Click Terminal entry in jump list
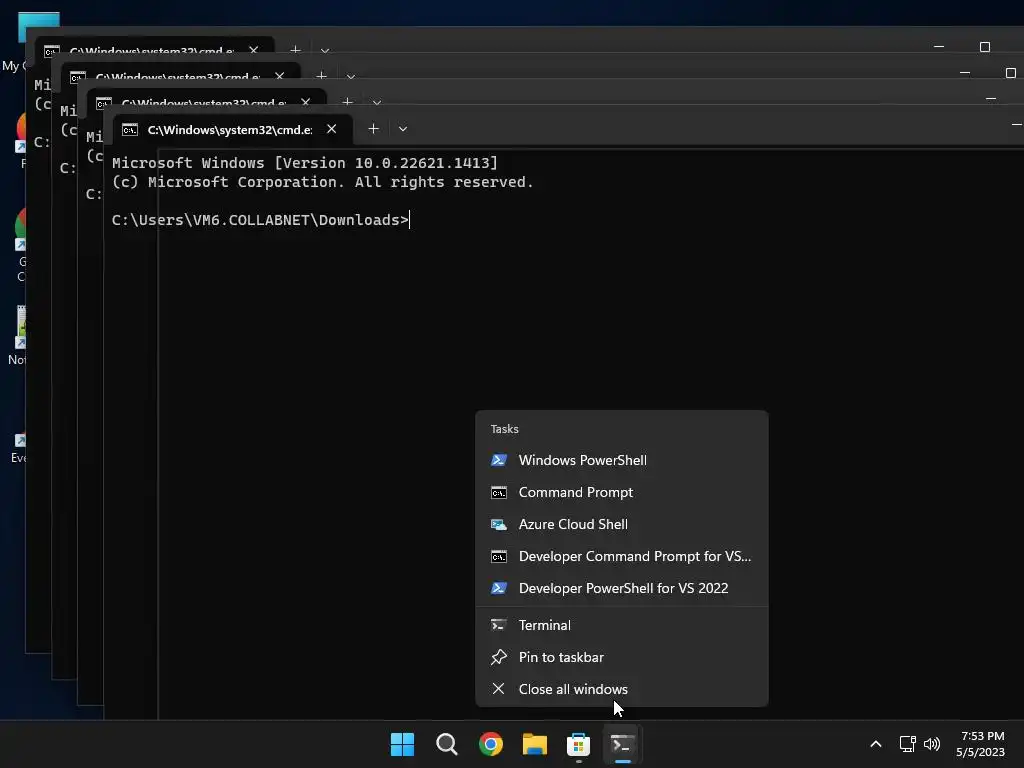 pos(622,625)
